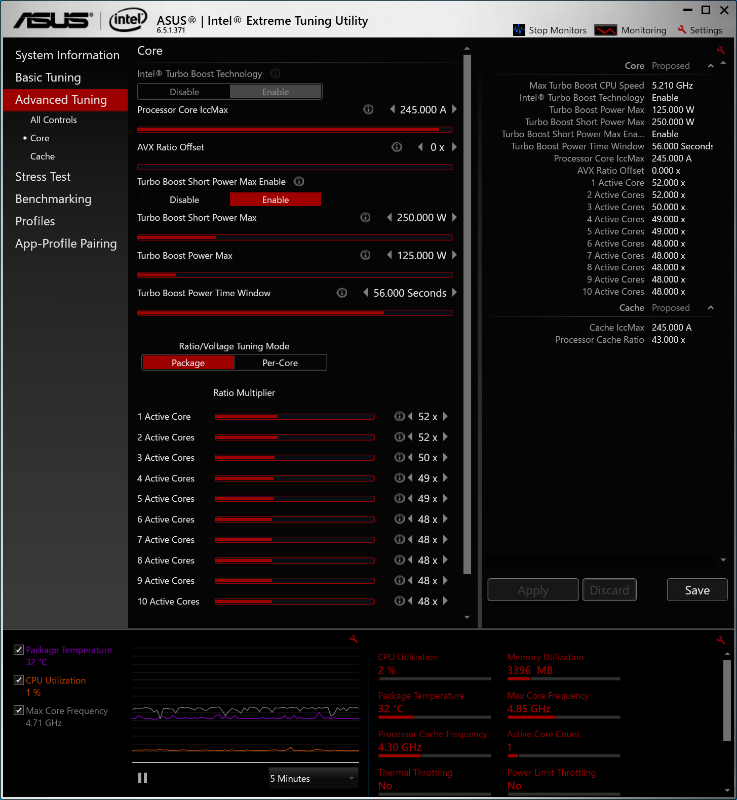Click info icon for 1 Active Core
Image resolution: width=737 pixels, height=800 pixels.
tap(399, 416)
